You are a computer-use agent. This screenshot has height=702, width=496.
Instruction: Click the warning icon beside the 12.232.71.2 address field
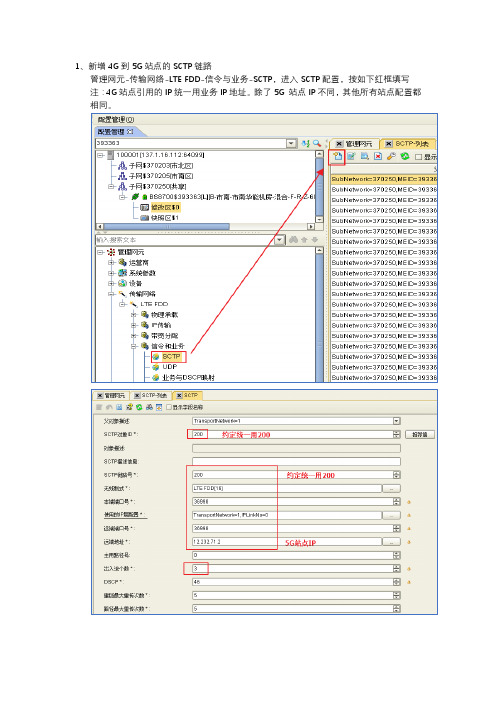[409, 542]
